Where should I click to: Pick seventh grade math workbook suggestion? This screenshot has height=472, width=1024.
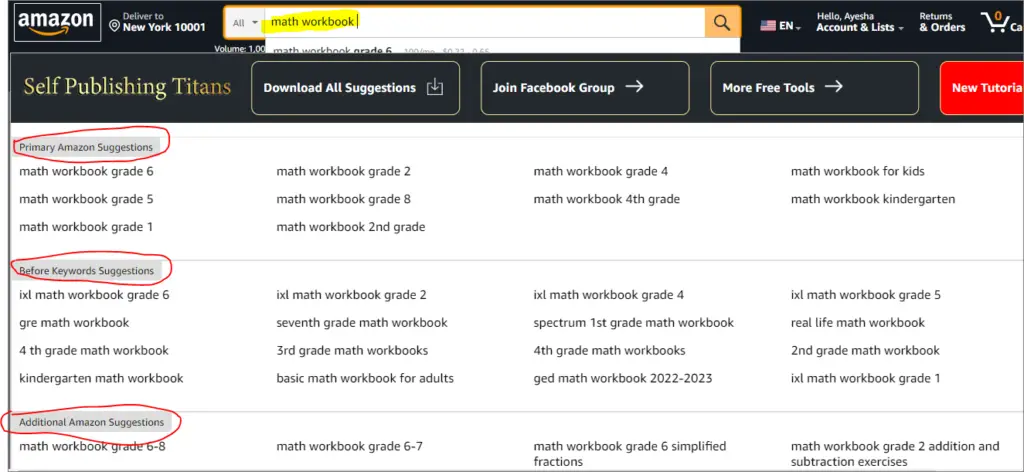tap(362, 323)
